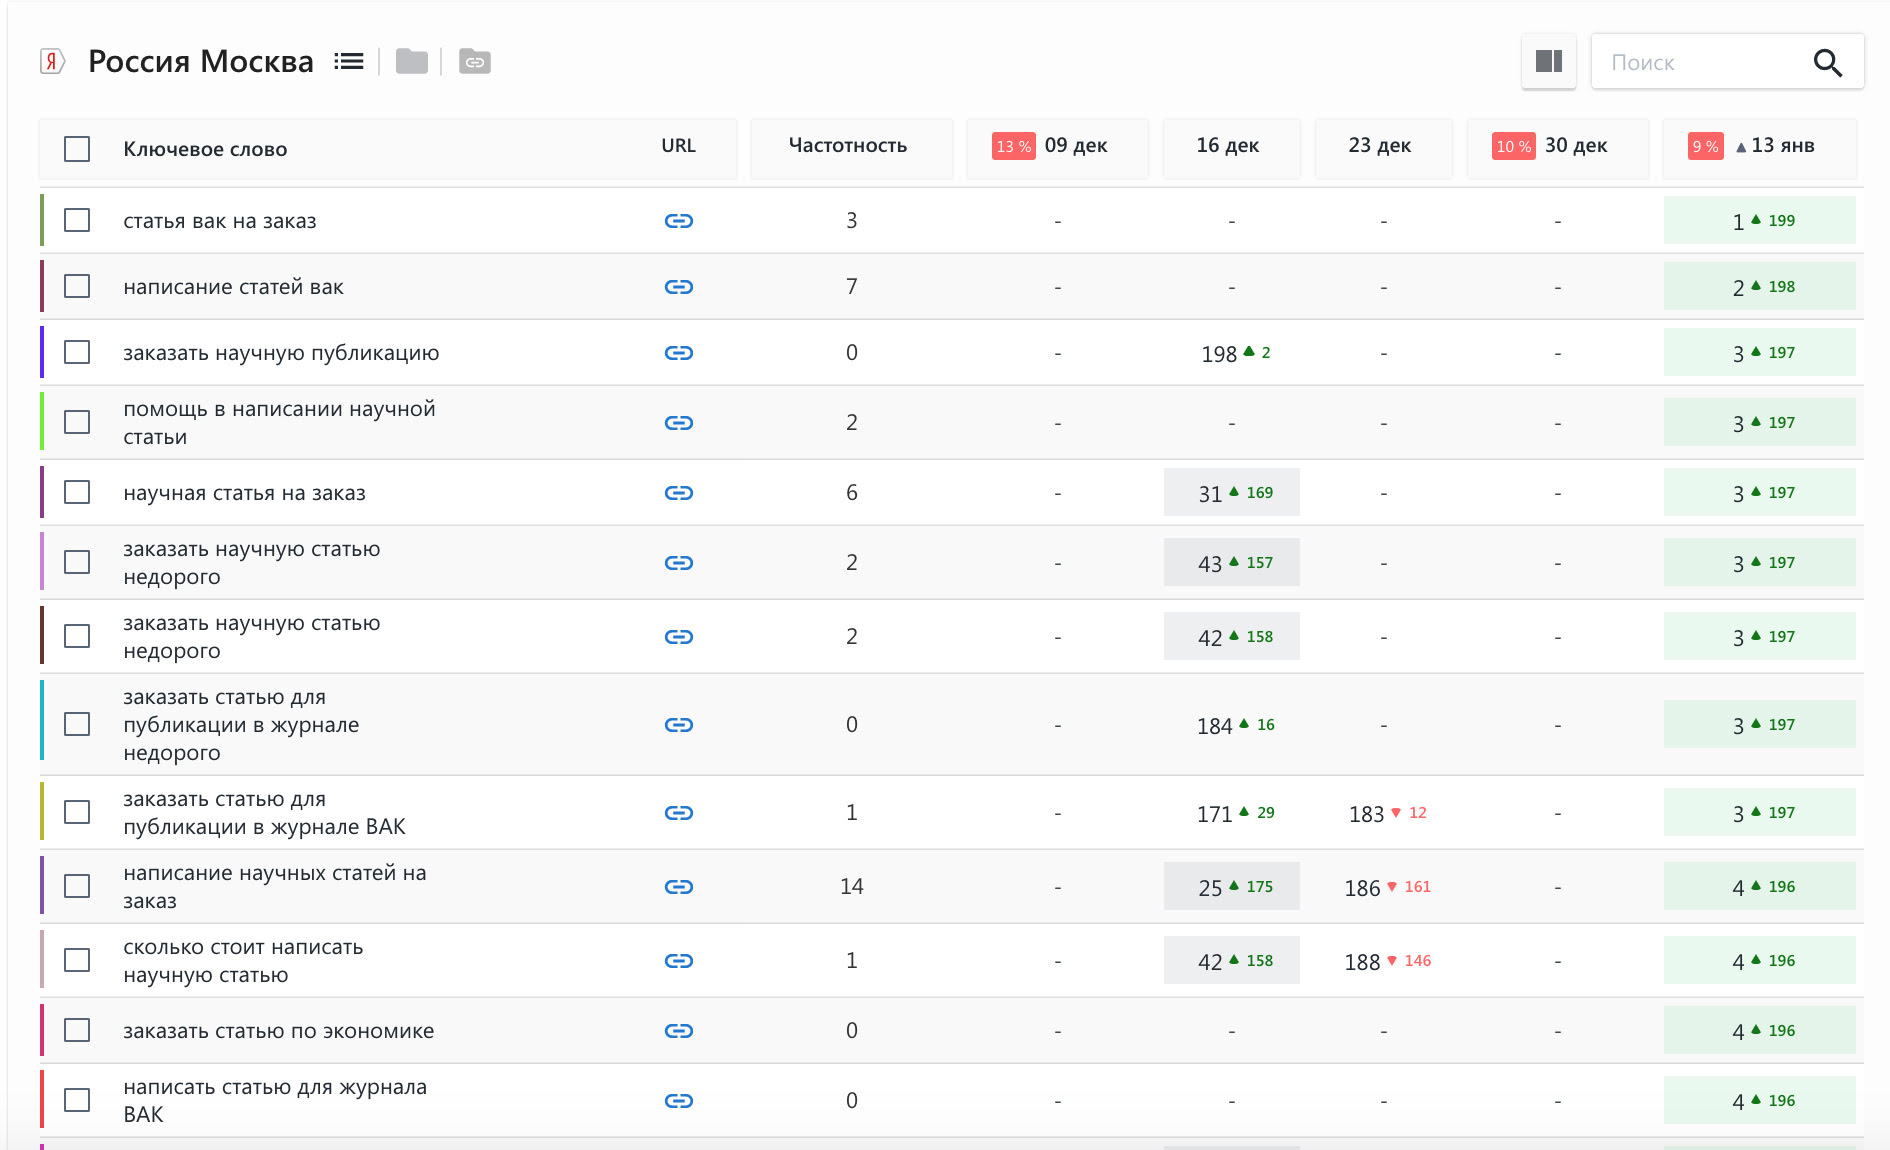This screenshot has width=1890, height=1150.
Task: Check the row статья вак на заказ
Action: (77, 220)
